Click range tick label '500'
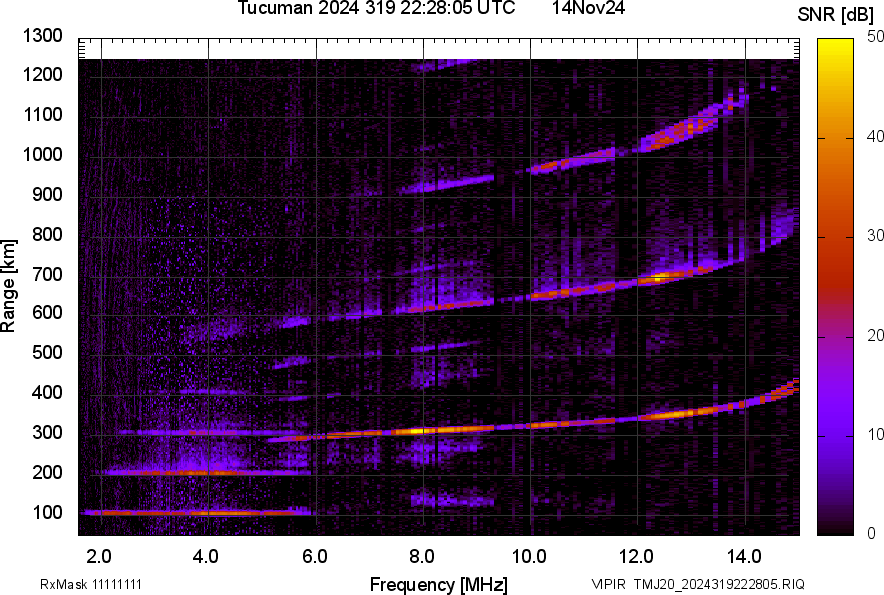 pos(47,352)
